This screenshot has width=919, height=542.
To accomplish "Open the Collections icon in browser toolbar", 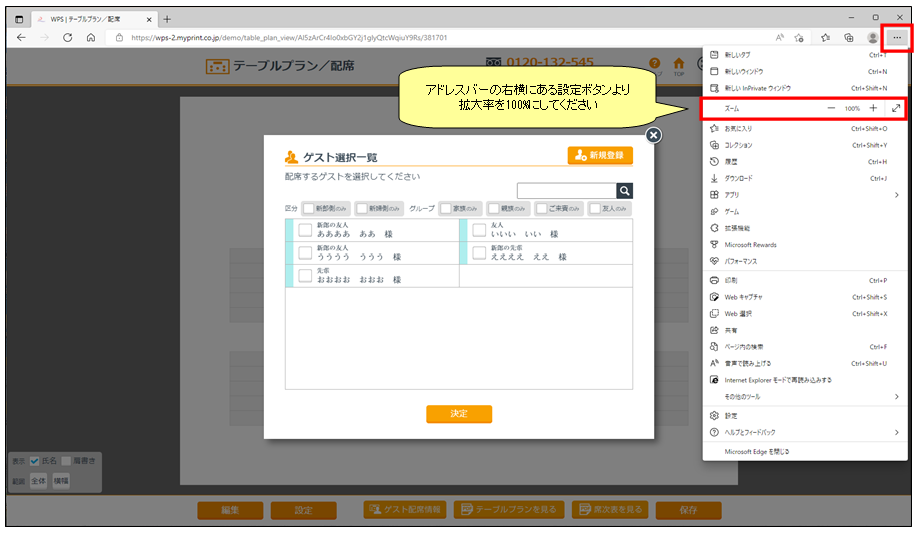I will pyautogui.click(x=848, y=37).
